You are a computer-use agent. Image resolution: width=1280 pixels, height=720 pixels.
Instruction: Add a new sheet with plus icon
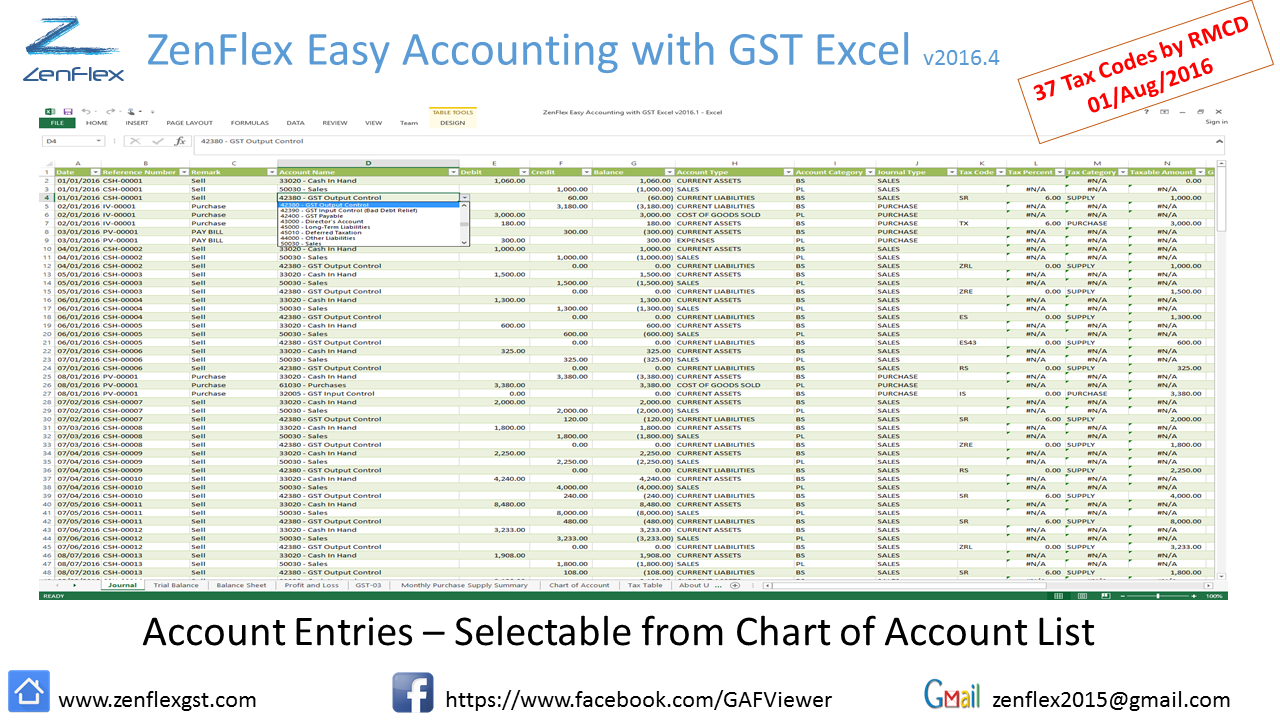pyautogui.click(x=735, y=585)
